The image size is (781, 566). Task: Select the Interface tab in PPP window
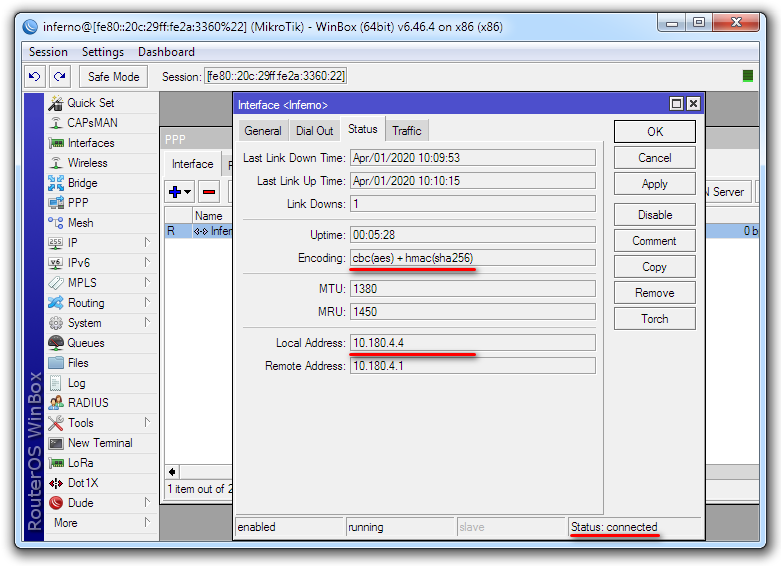tap(192, 164)
